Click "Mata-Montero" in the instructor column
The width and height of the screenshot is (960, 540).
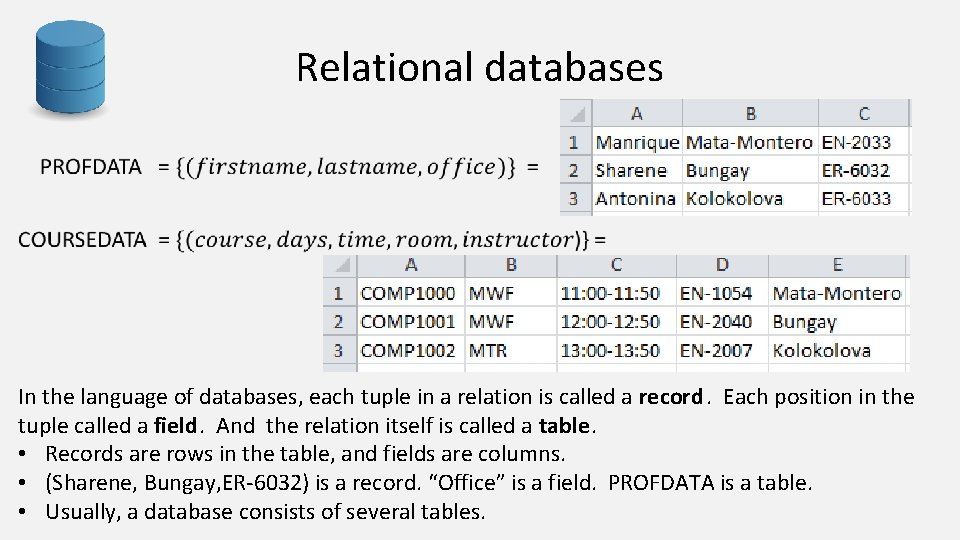pyautogui.click(x=837, y=293)
